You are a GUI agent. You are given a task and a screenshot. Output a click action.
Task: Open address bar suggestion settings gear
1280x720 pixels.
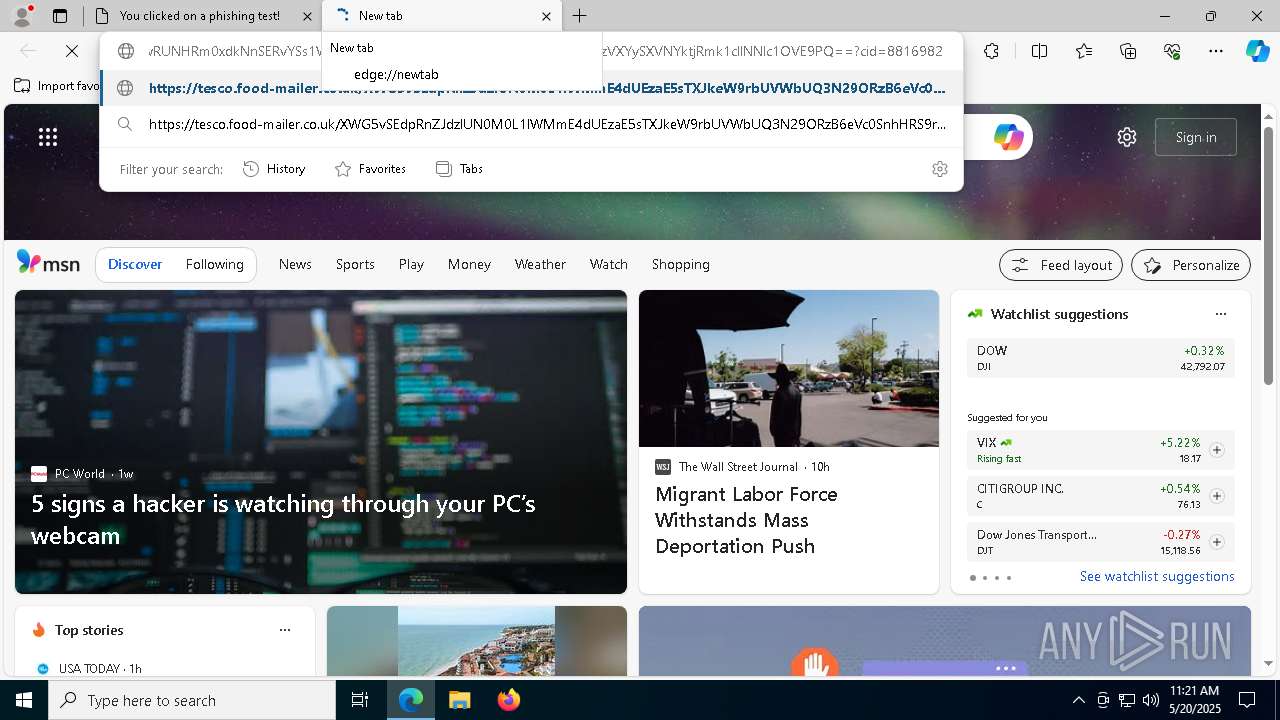[x=939, y=169]
